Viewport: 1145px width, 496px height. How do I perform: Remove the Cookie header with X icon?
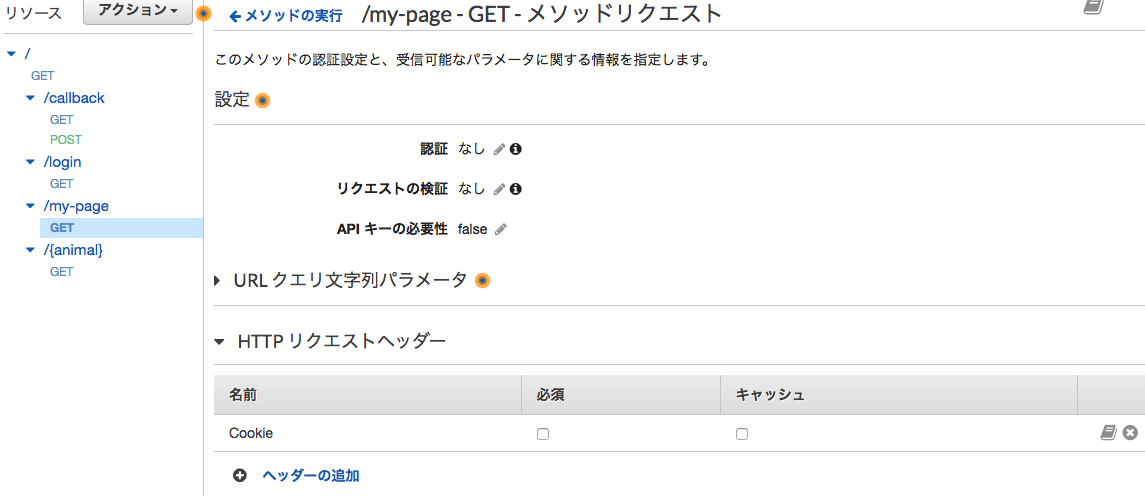(1130, 433)
